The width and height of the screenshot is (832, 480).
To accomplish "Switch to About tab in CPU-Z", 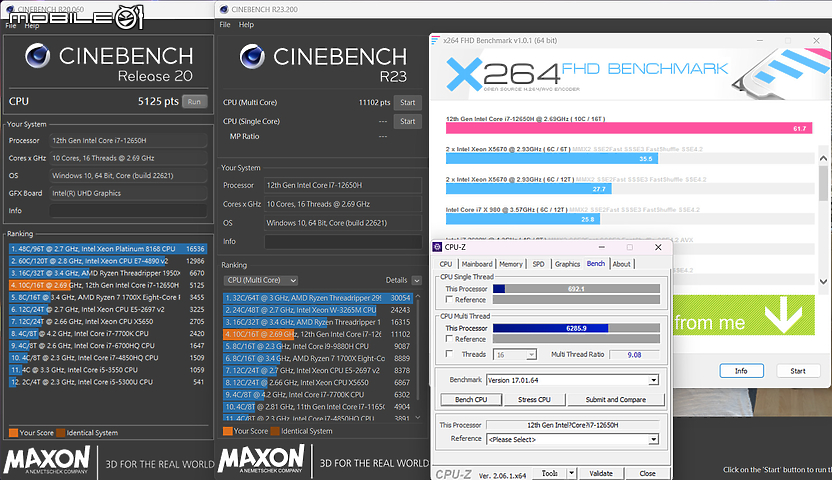I will coord(621,264).
